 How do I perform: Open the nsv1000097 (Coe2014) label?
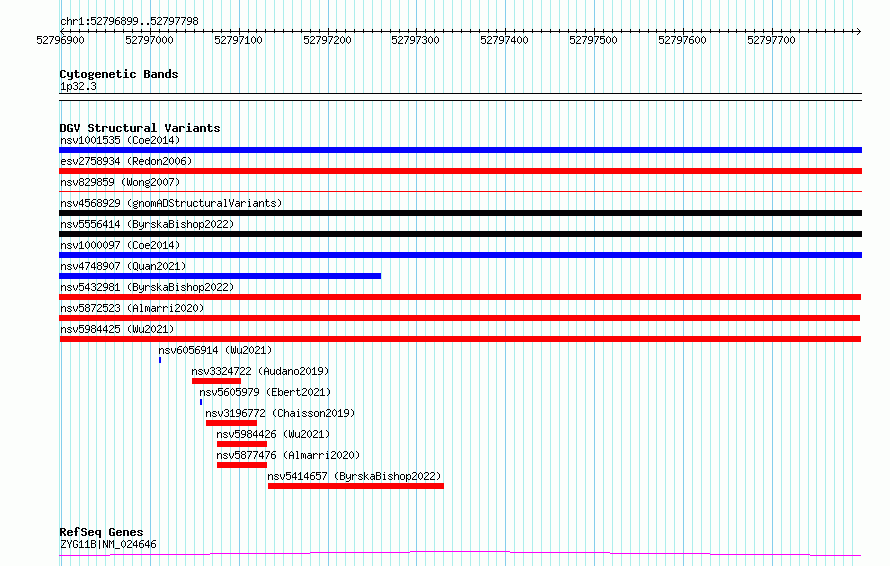pyautogui.click(x=120, y=245)
